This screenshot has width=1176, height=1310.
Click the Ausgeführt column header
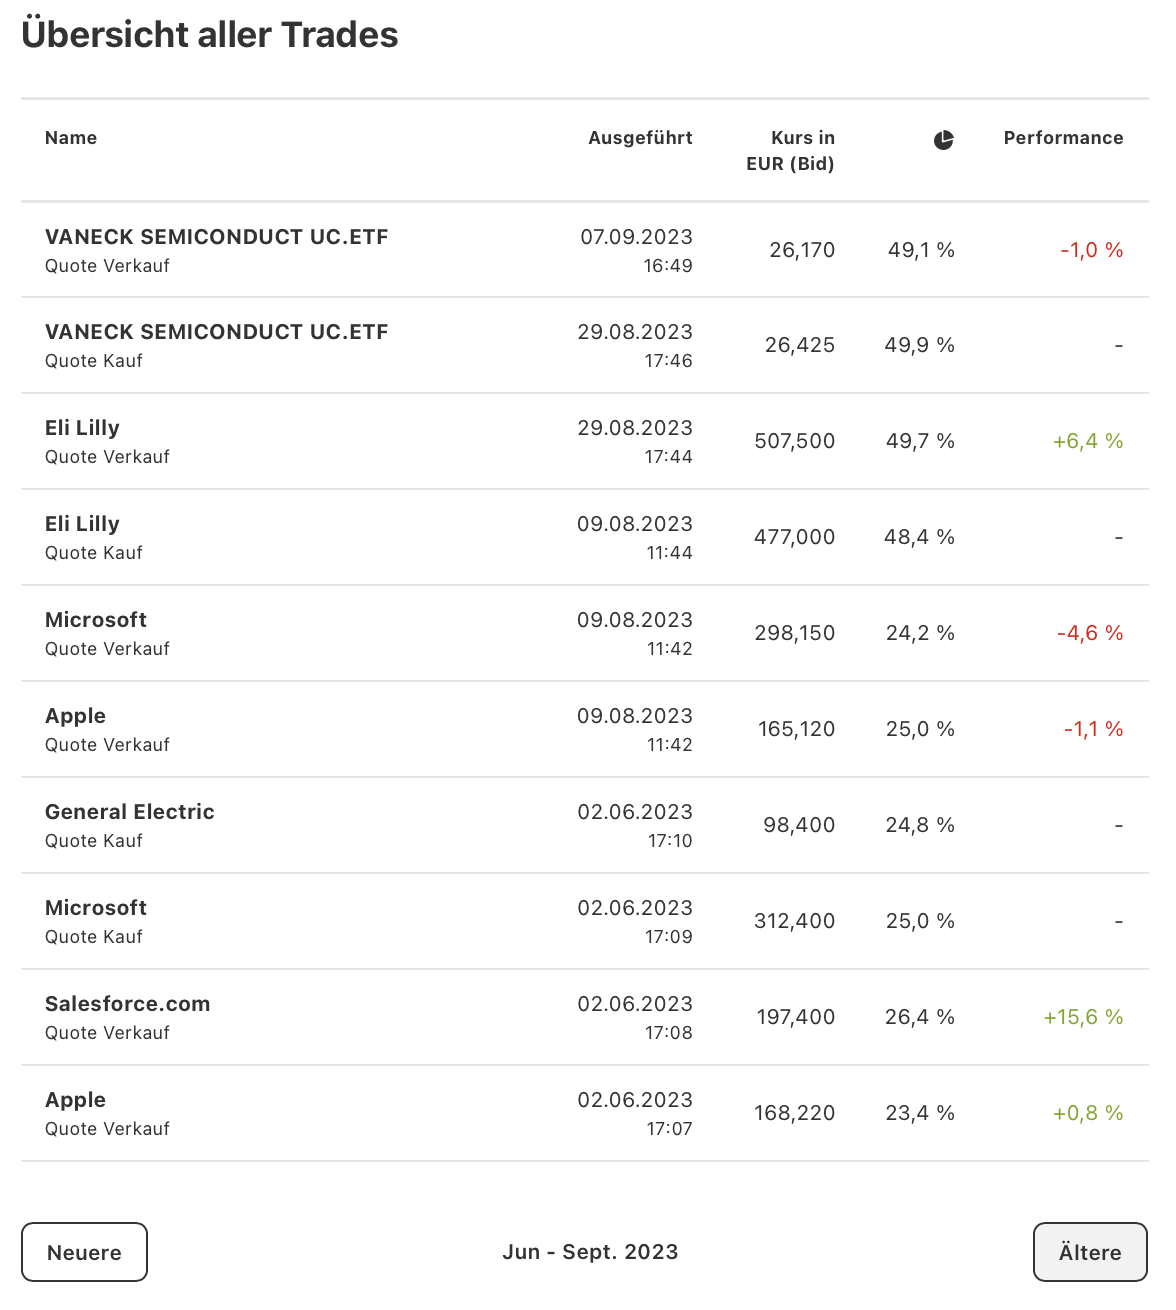click(640, 138)
